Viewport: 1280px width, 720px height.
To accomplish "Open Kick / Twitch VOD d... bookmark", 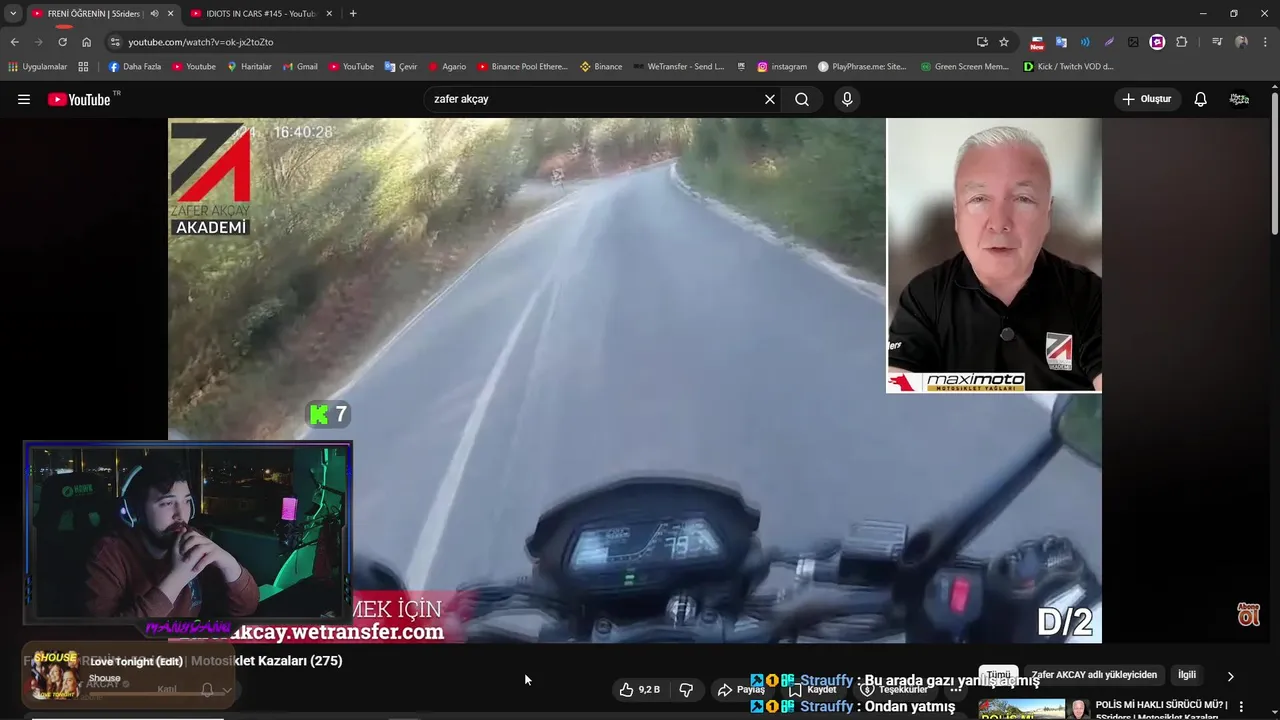I will coord(1068,66).
